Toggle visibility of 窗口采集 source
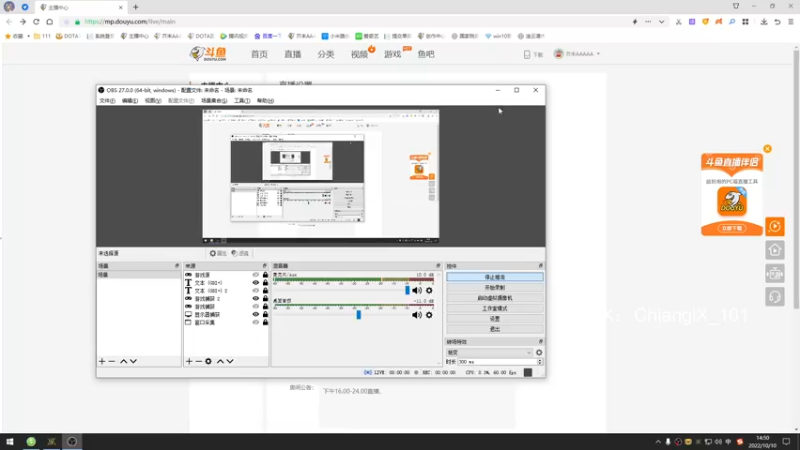 (x=256, y=322)
